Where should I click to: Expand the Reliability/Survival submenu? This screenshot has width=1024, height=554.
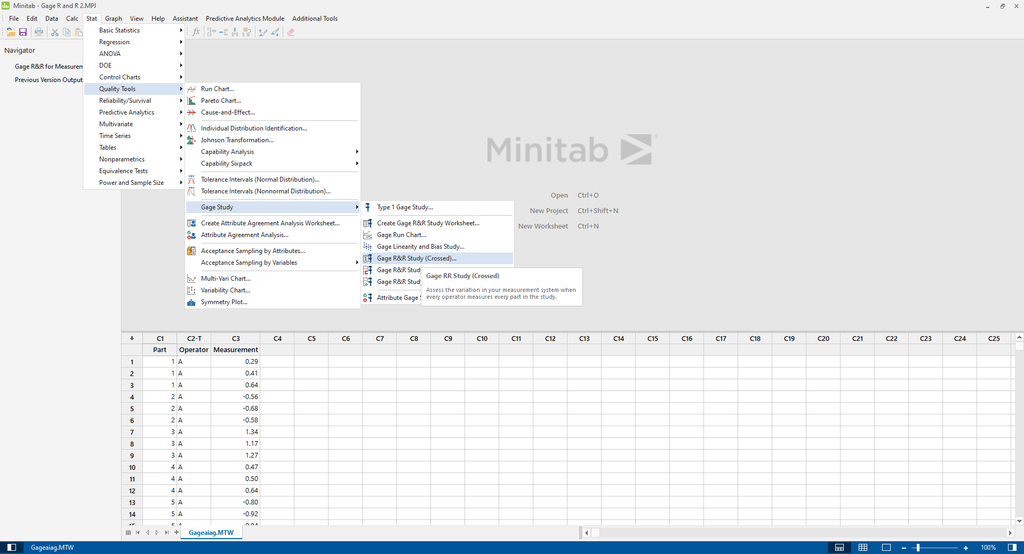click(134, 101)
